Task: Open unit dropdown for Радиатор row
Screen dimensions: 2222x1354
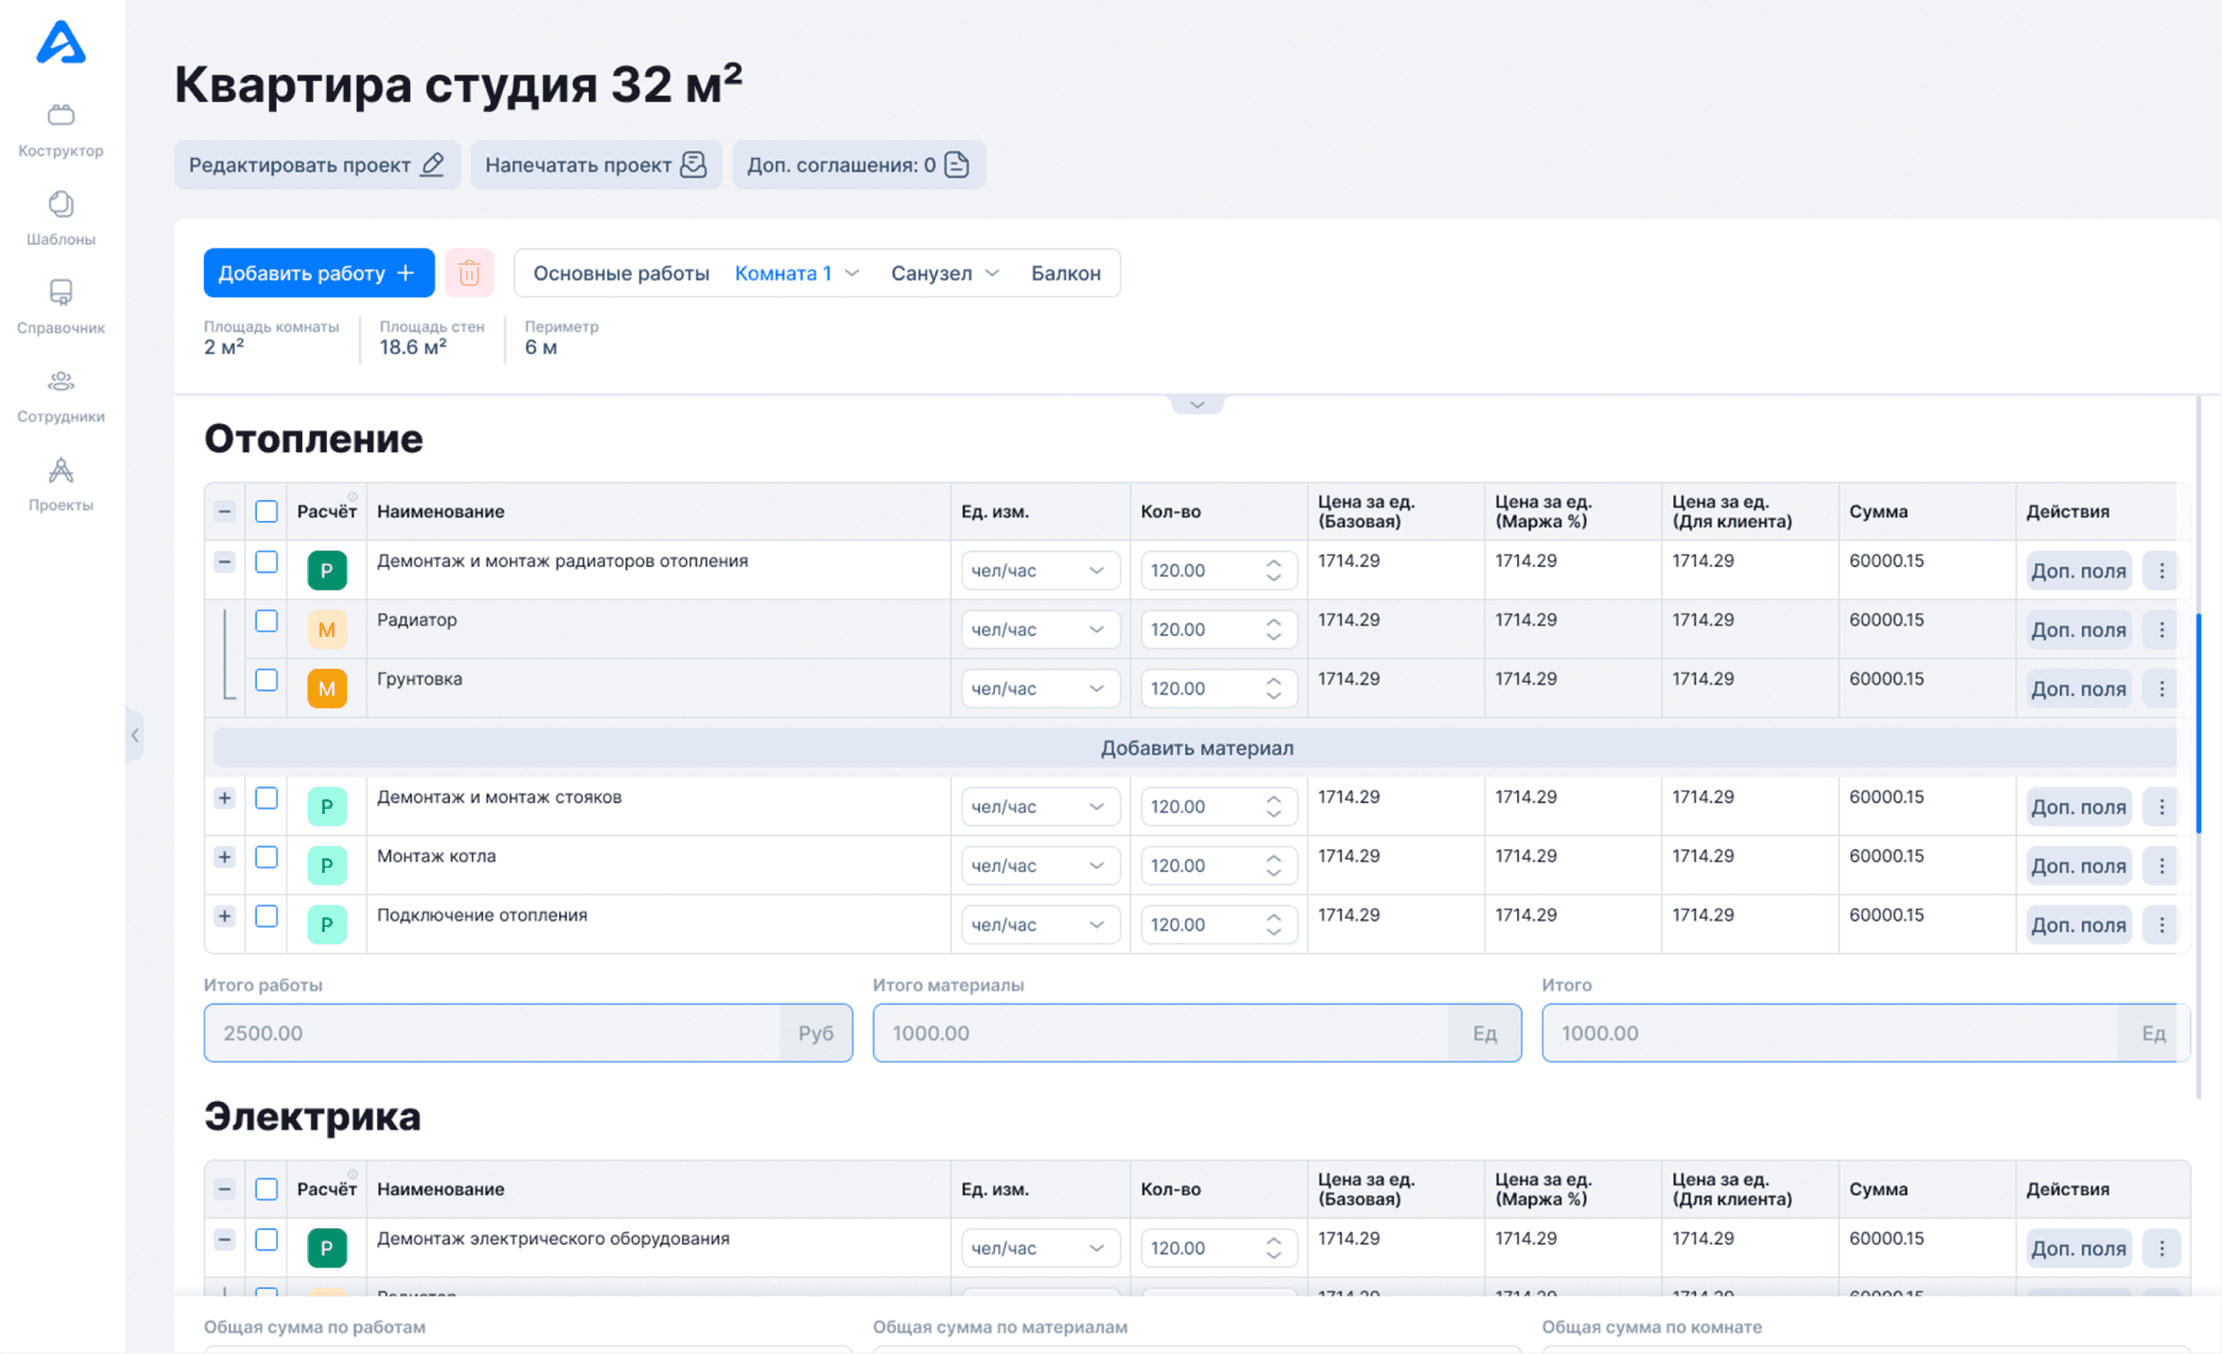Action: click(1038, 630)
